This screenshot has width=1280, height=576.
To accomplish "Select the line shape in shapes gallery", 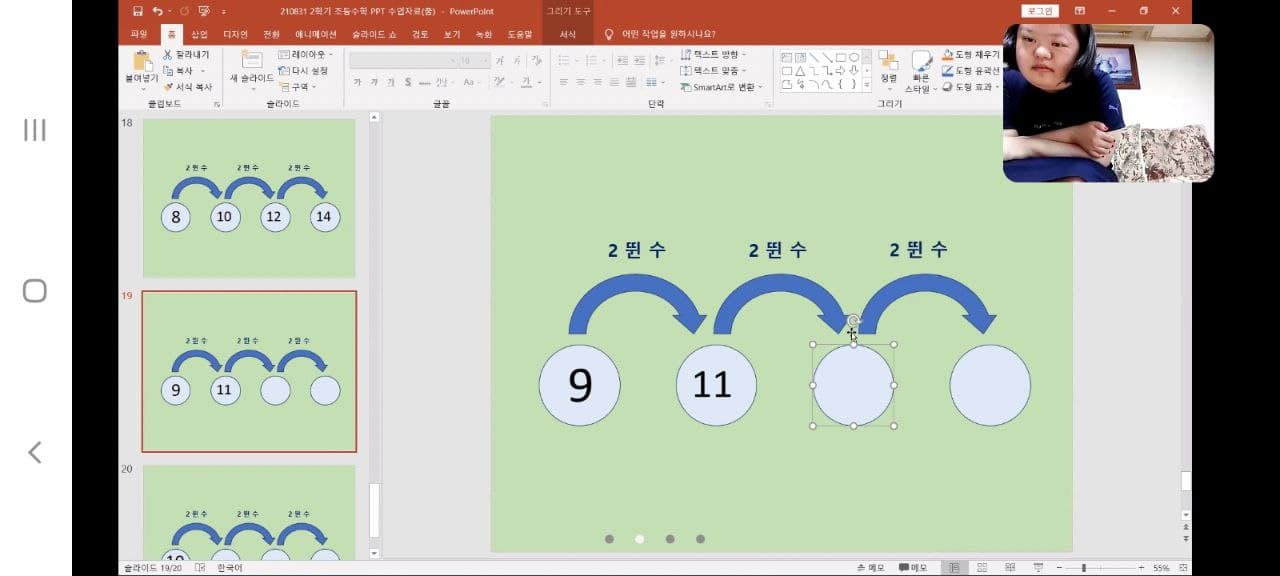I will 813,57.
